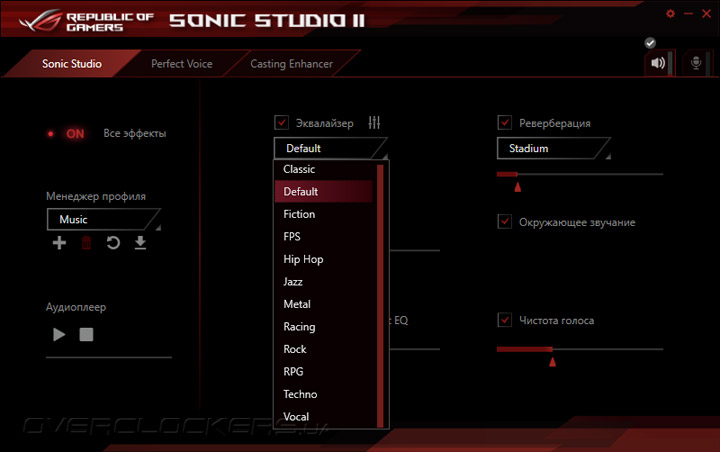Open the Music profile manager dropdown
Screen dimensions: 720x452
[104, 220]
